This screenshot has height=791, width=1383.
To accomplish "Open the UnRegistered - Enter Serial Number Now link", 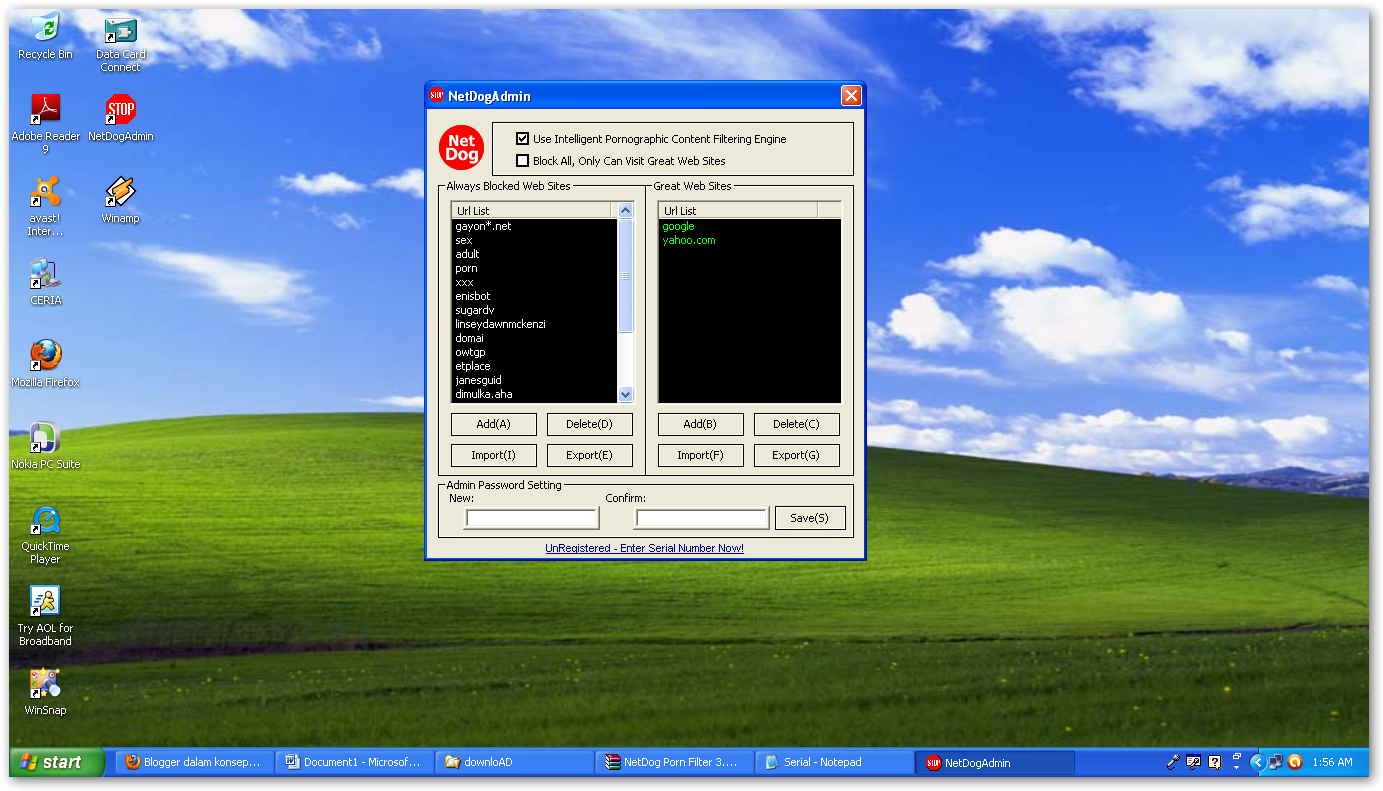I will pyautogui.click(x=645, y=548).
